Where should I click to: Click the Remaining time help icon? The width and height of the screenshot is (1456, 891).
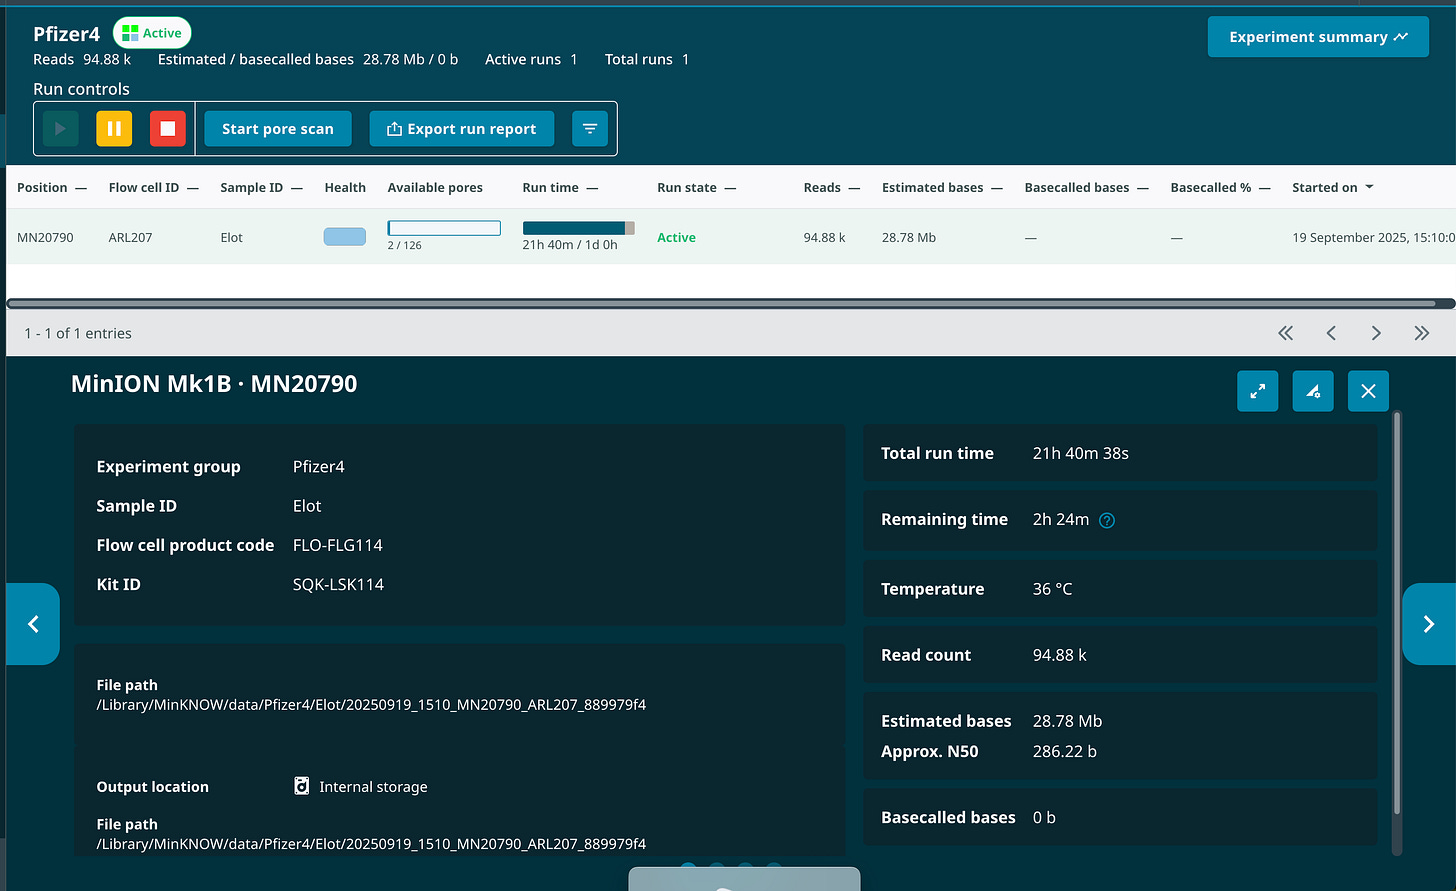click(x=1107, y=520)
